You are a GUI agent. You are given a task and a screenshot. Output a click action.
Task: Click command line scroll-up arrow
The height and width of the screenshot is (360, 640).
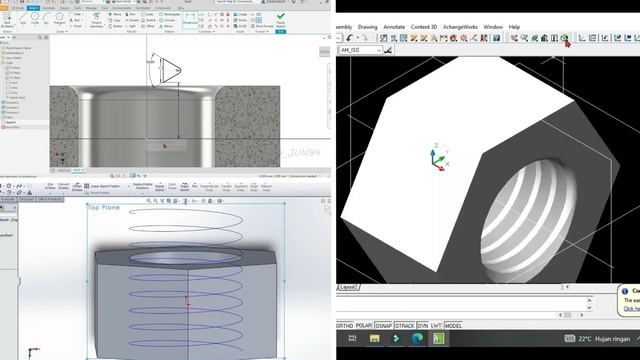589,300
